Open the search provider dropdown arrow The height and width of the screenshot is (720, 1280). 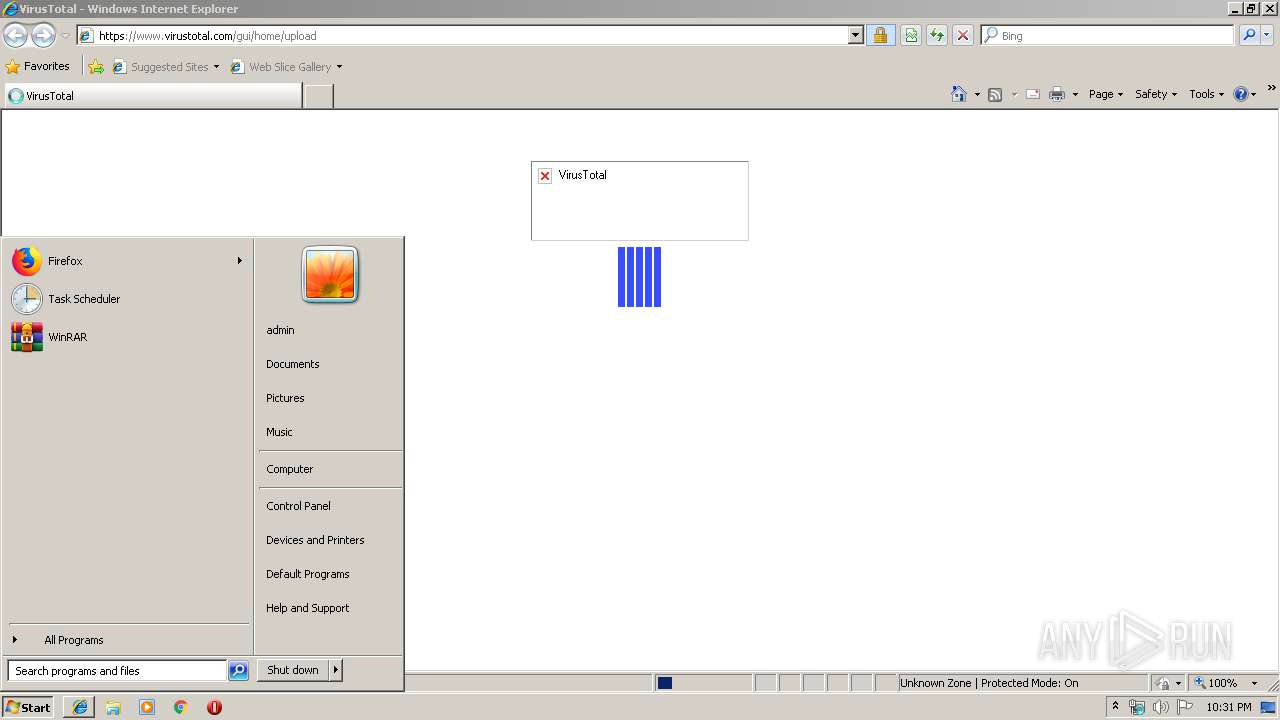point(1267,35)
